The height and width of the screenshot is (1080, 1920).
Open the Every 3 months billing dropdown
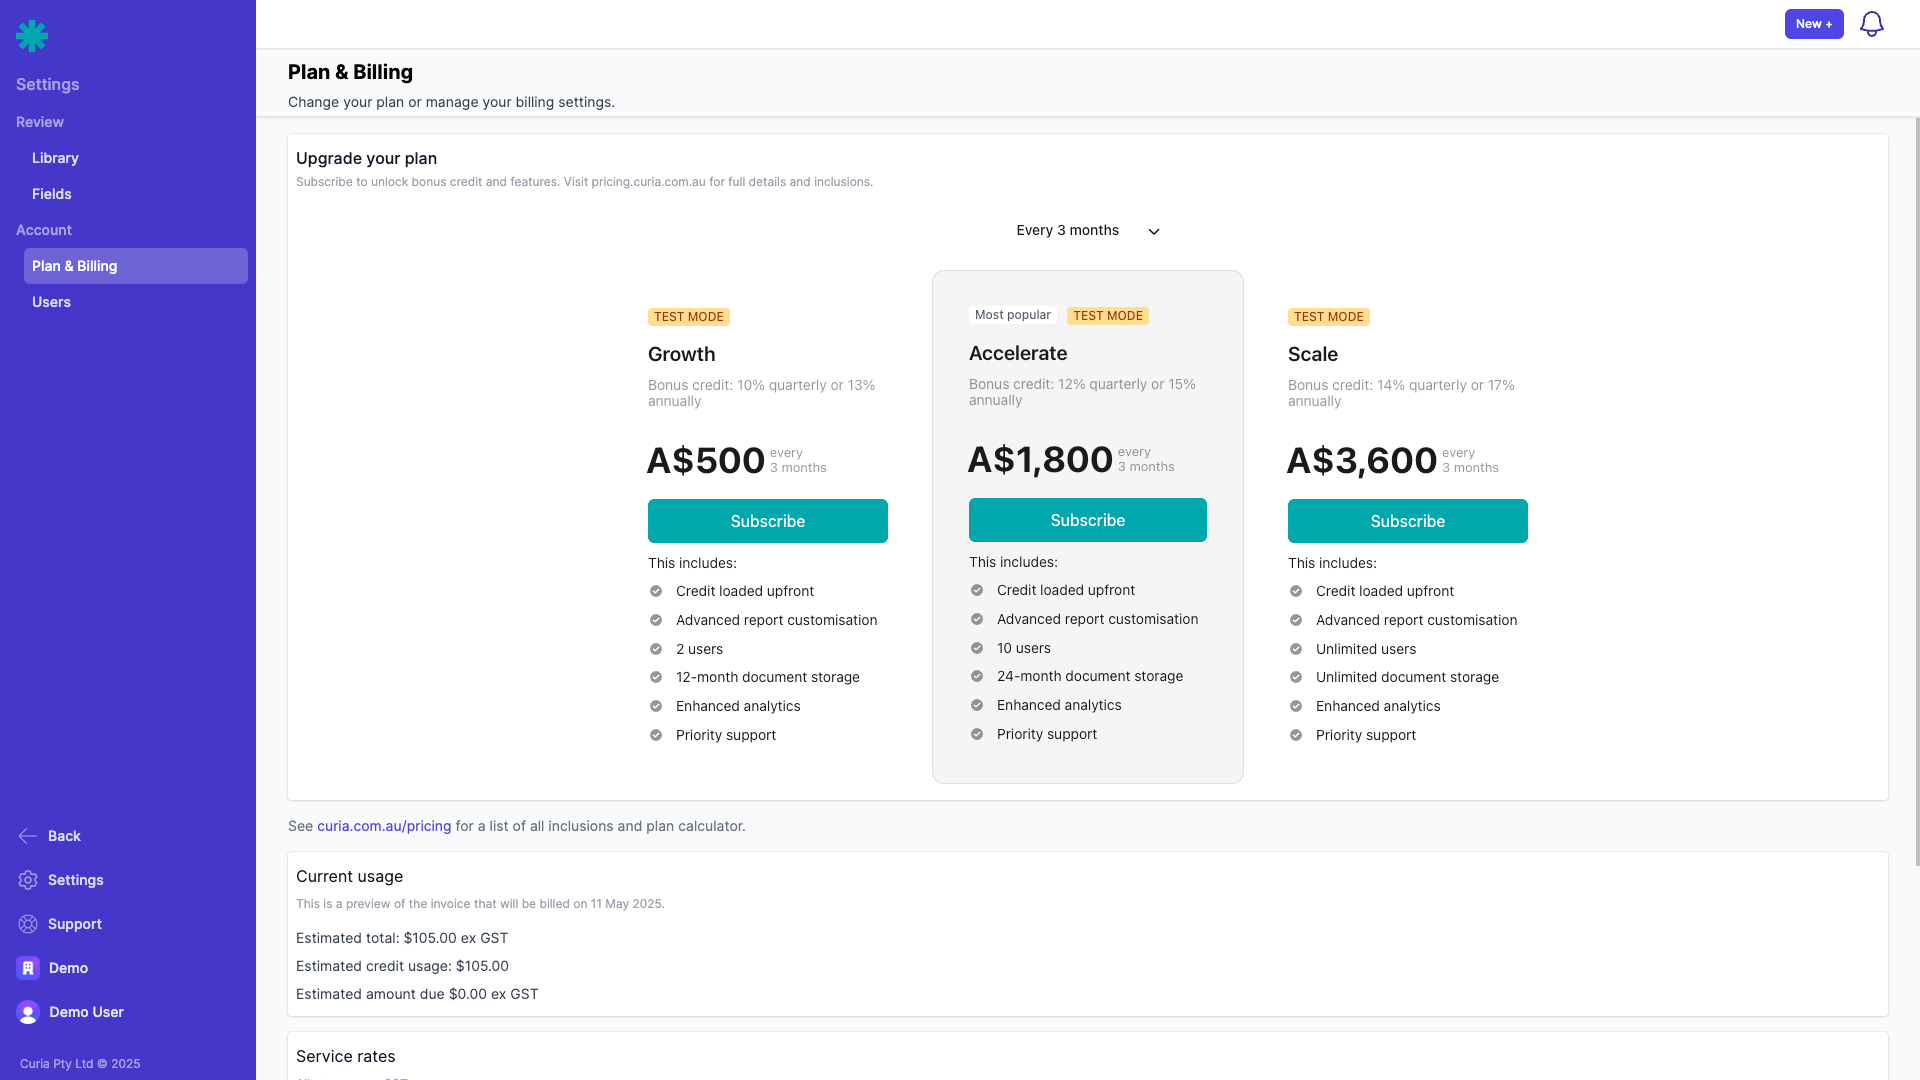coord(1067,231)
